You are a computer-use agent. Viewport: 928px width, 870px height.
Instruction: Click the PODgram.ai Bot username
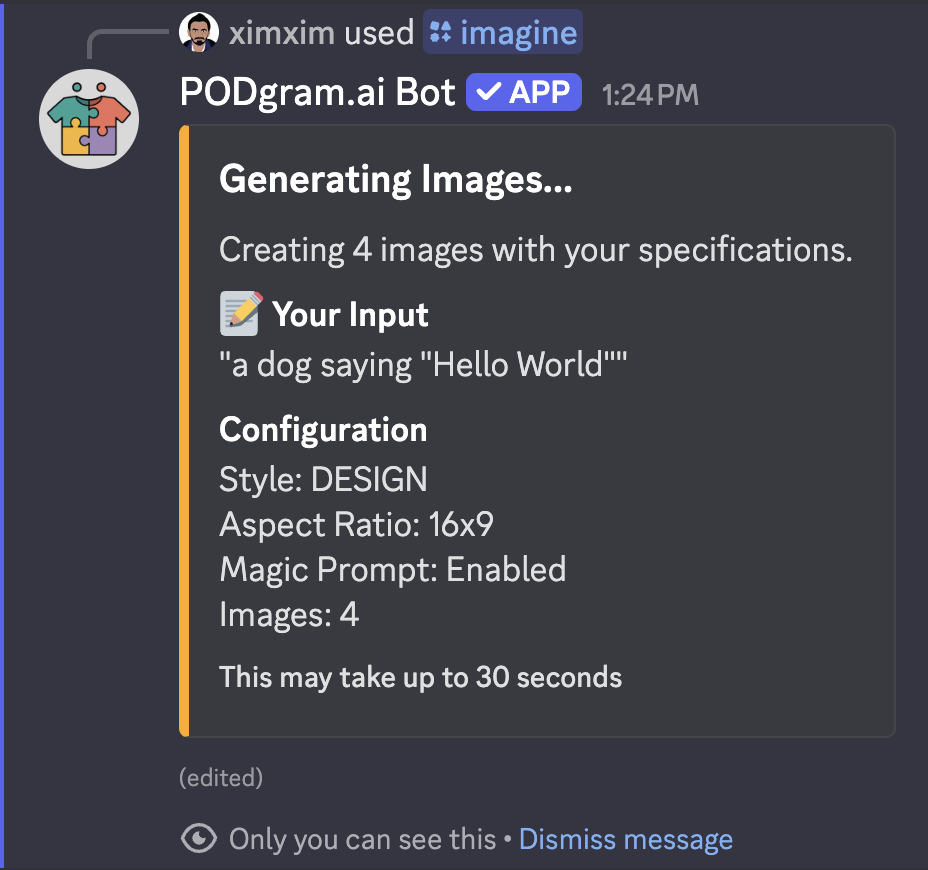click(x=317, y=93)
